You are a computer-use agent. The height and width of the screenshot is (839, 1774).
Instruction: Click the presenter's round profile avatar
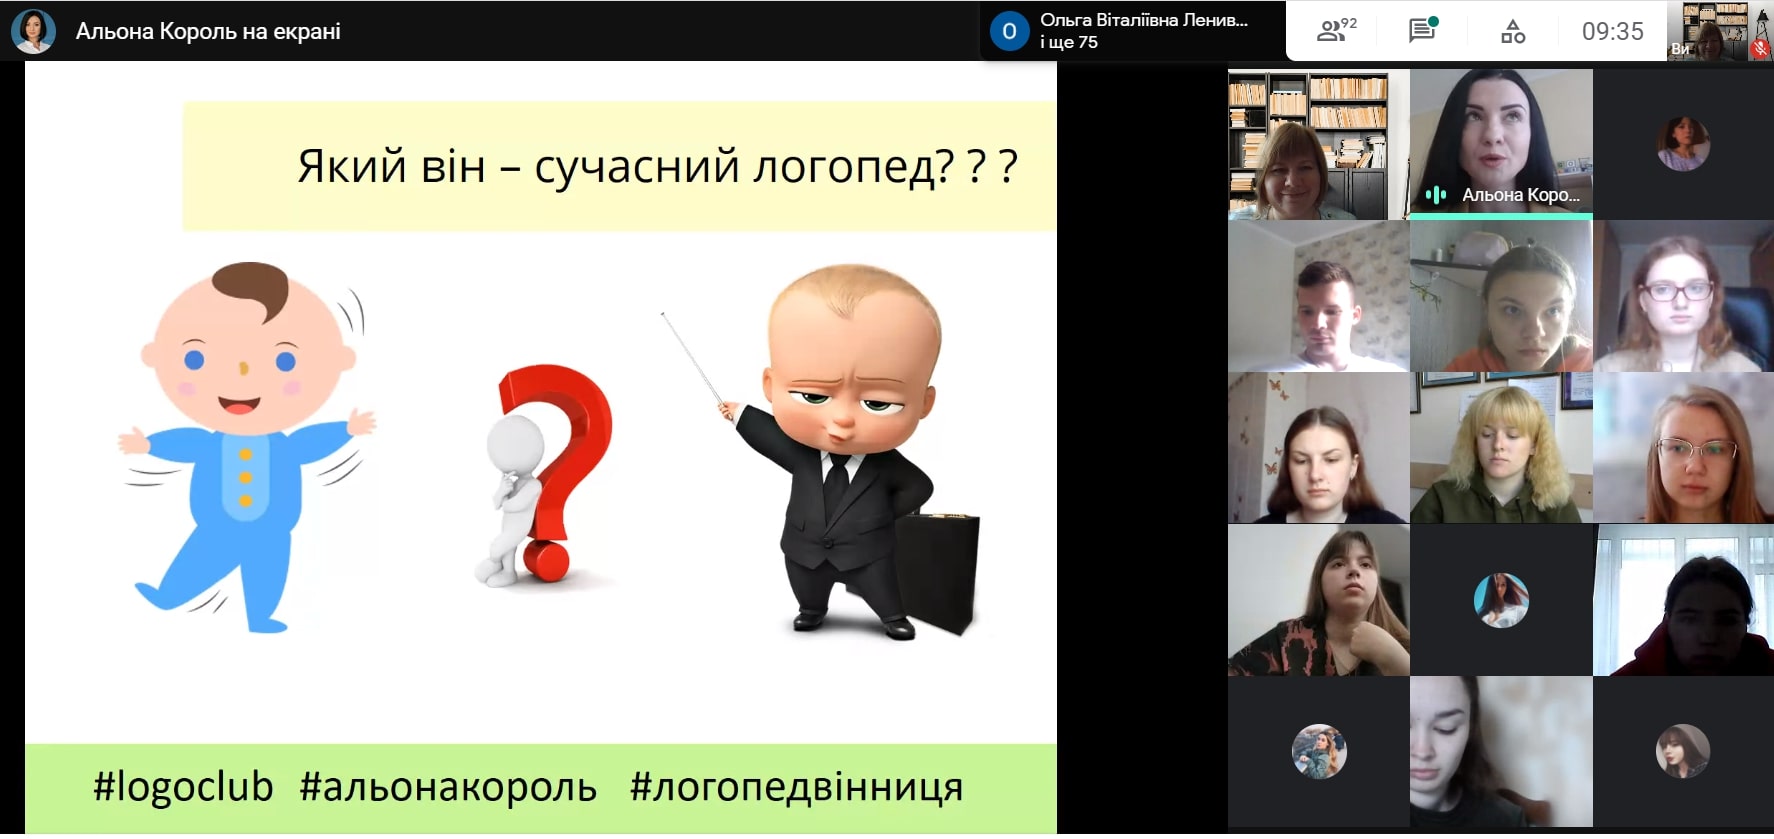(x=33, y=31)
